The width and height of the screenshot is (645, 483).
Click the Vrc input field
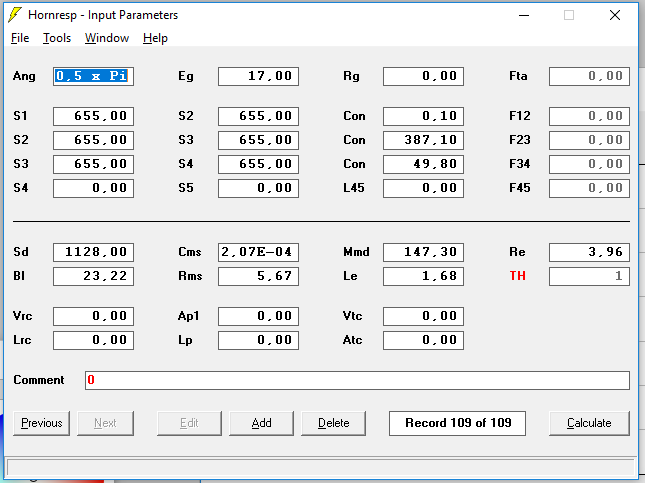[93, 316]
